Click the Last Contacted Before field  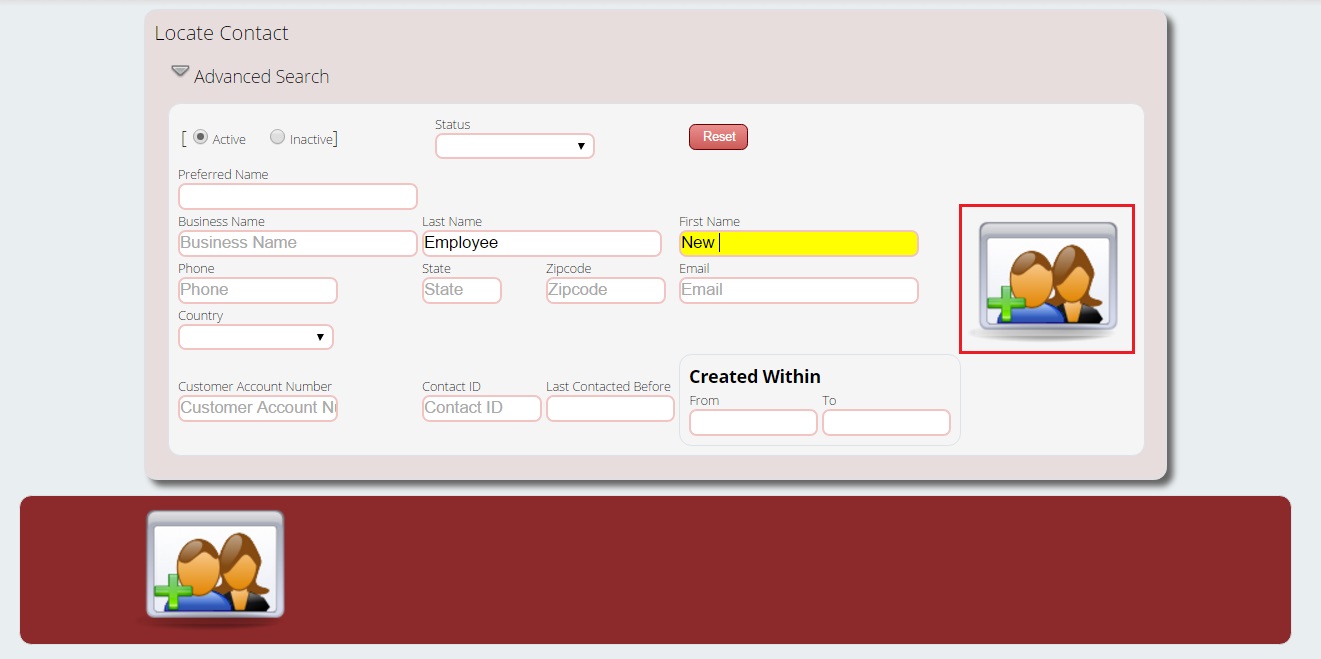pyautogui.click(x=610, y=408)
